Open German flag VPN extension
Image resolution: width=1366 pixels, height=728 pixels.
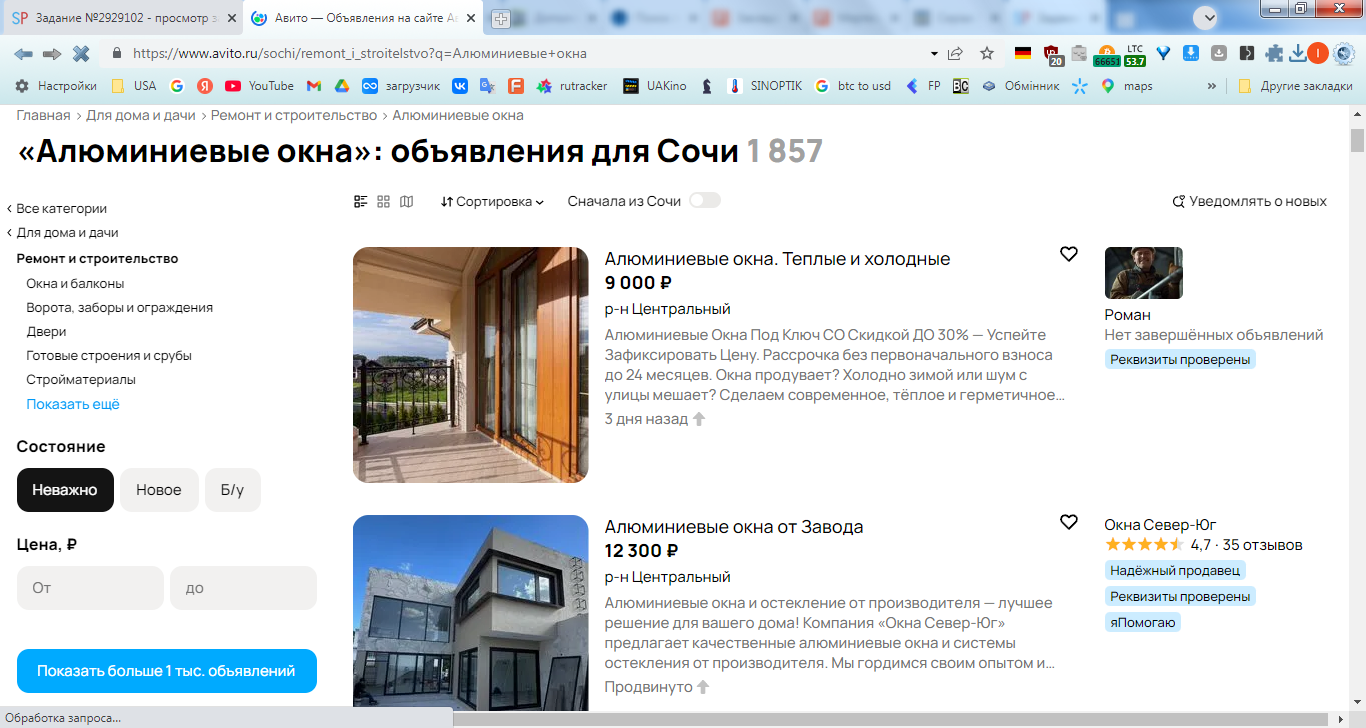coord(1023,53)
